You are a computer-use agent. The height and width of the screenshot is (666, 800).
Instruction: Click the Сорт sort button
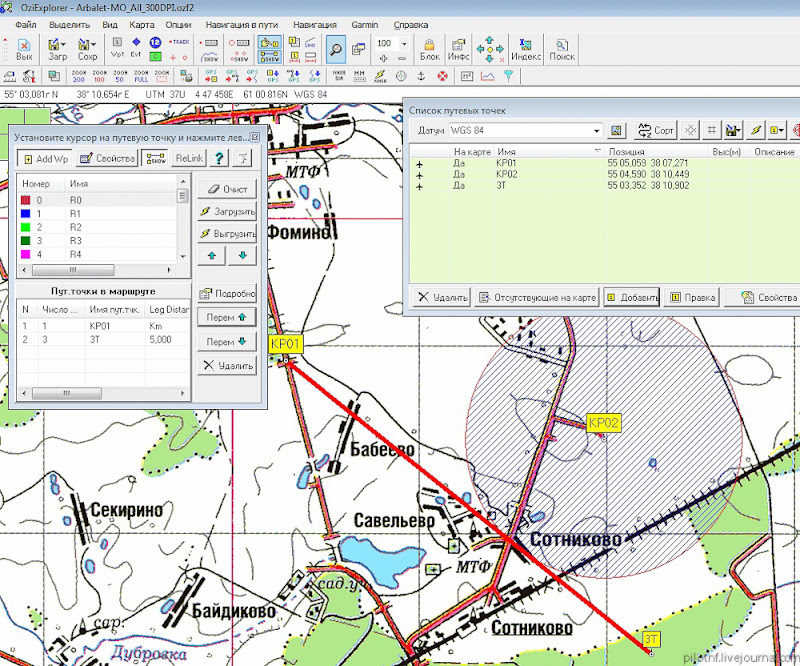(x=656, y=131)
